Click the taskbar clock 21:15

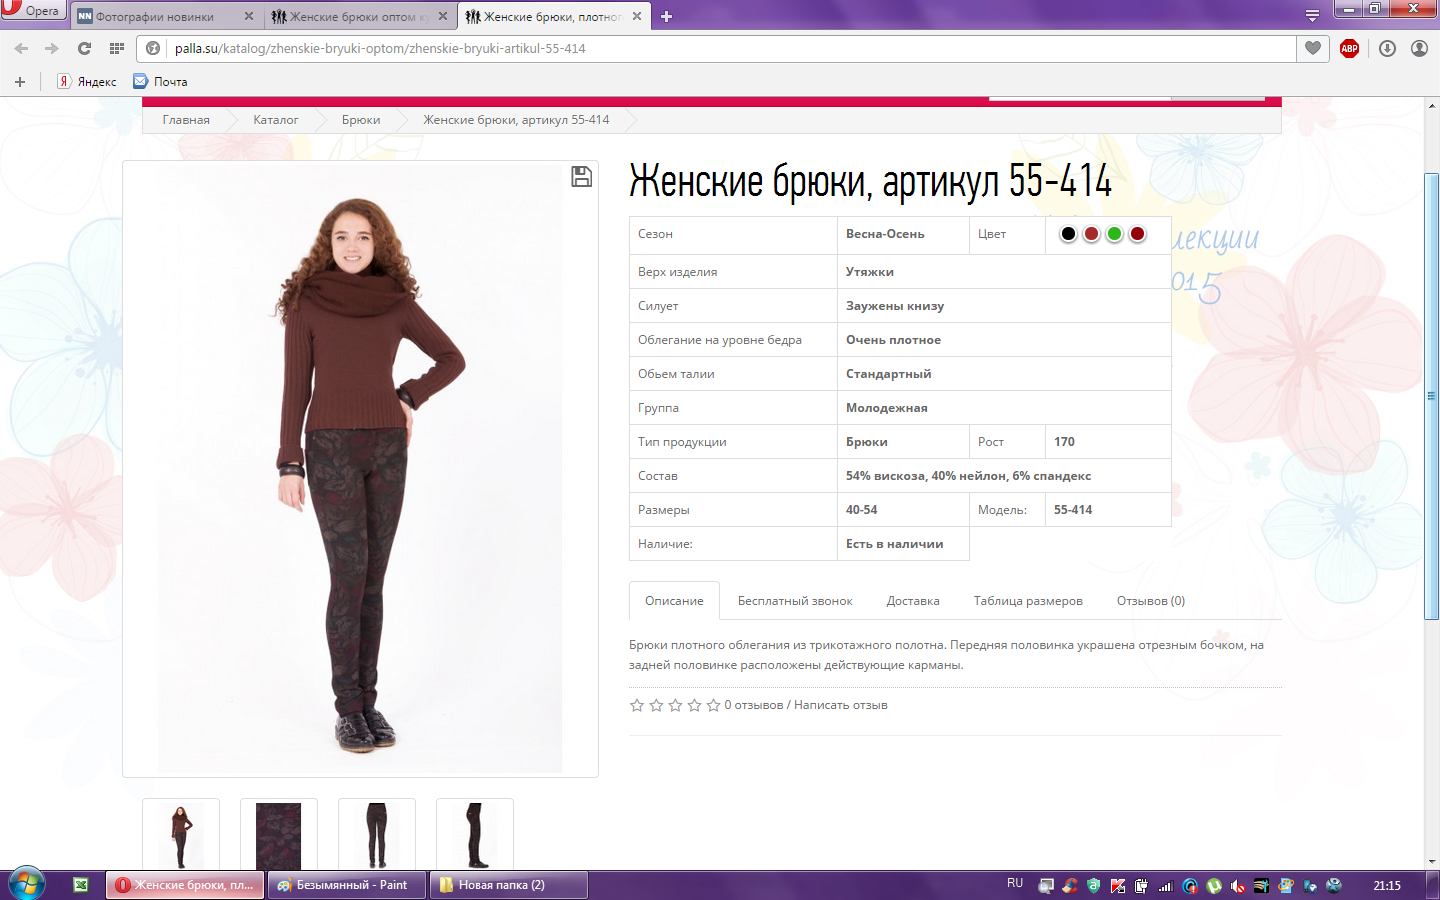coord(1387,885)
